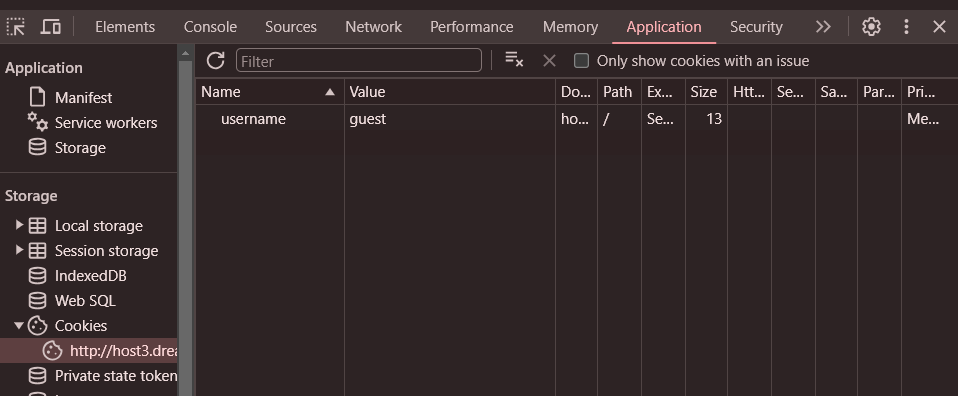Sort by the Path column header
The image size is (958, 396).
point(620,92)
